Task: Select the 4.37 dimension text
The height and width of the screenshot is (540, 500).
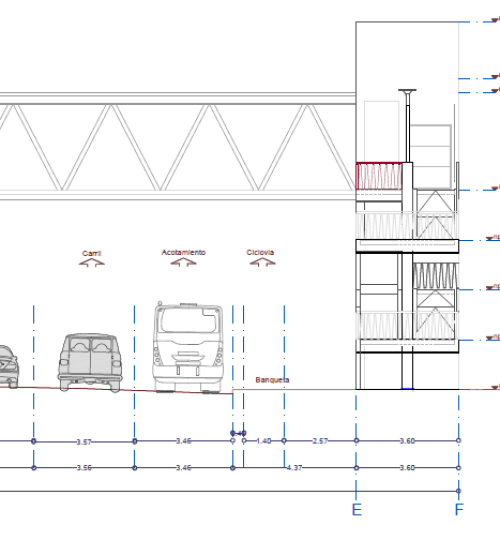Action: [294, 468]
